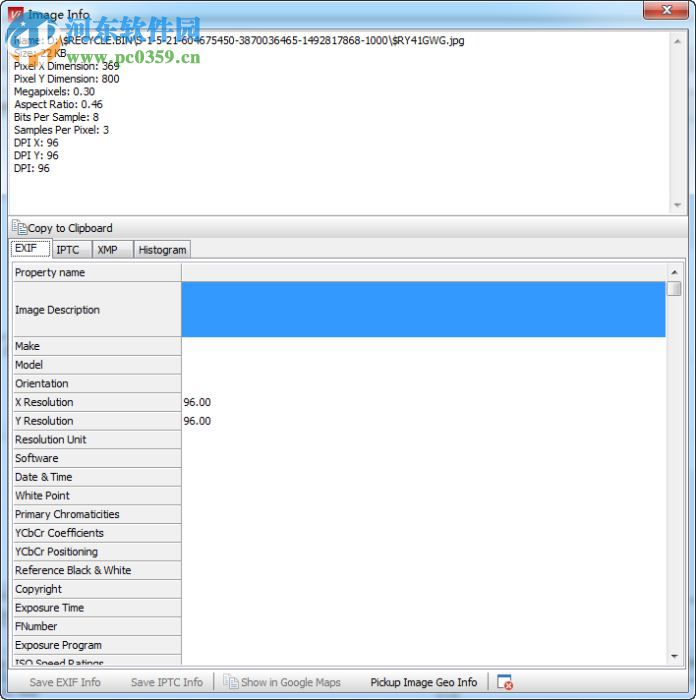
Task: Click the Save EXIF Info button
Action: pos(65,682)
